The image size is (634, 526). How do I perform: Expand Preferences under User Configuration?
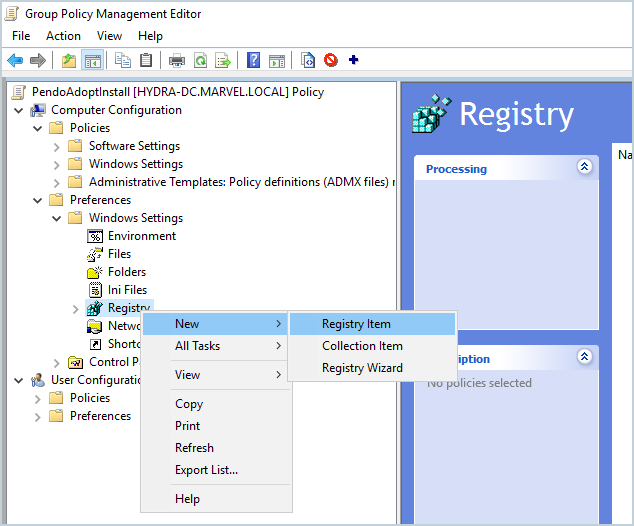pyautogui.click(x=38, y=417)
